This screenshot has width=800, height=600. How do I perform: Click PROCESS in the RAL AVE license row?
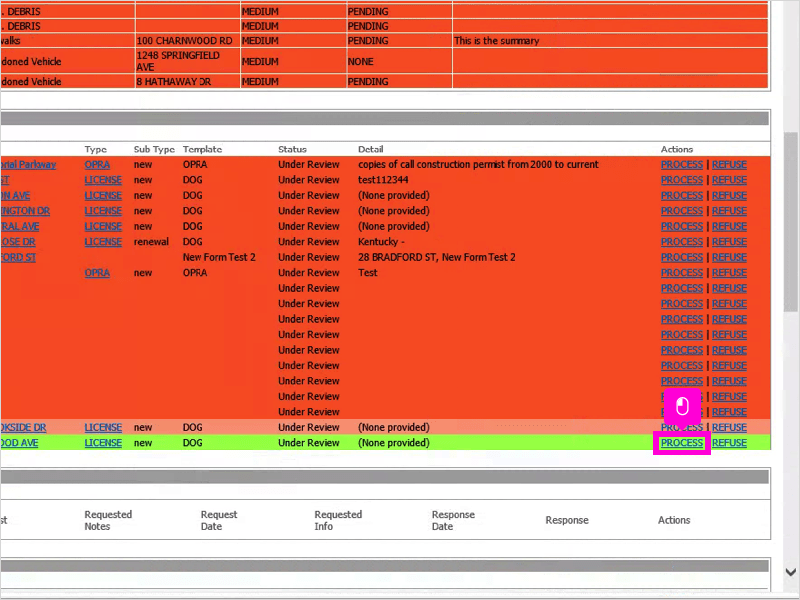(682, 227)
